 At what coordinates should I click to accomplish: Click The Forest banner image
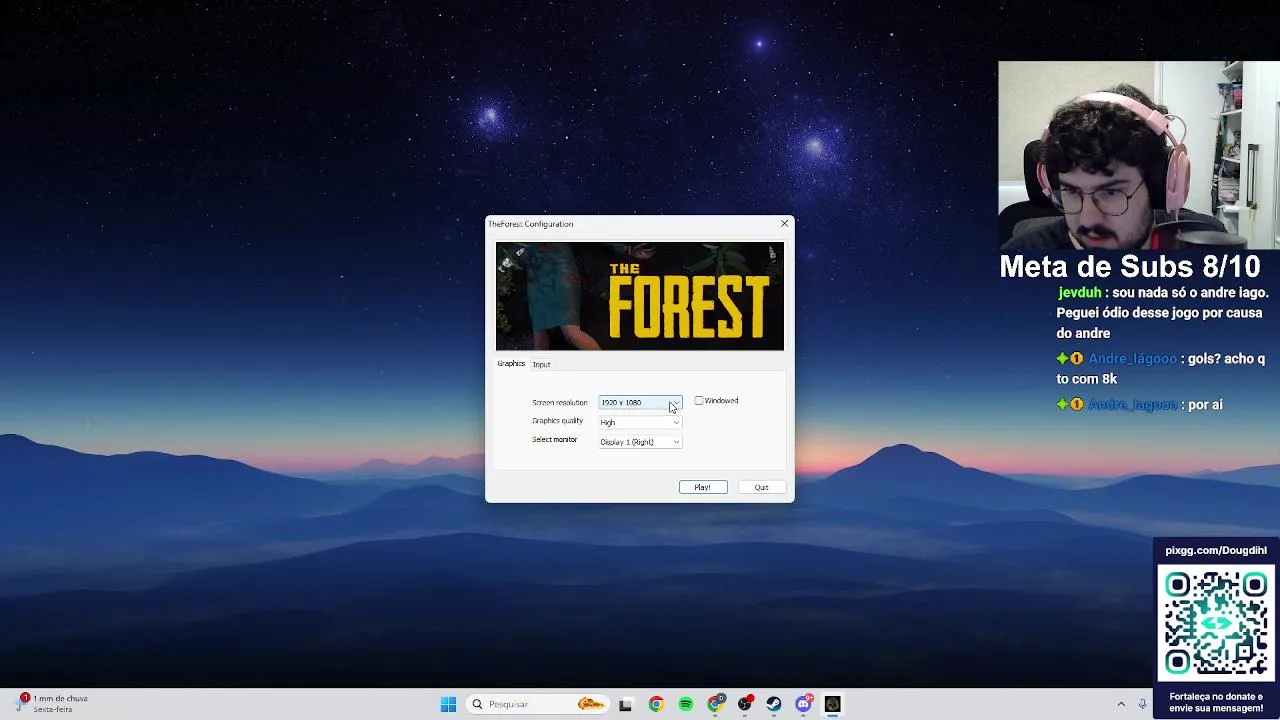tap(640, 296)
